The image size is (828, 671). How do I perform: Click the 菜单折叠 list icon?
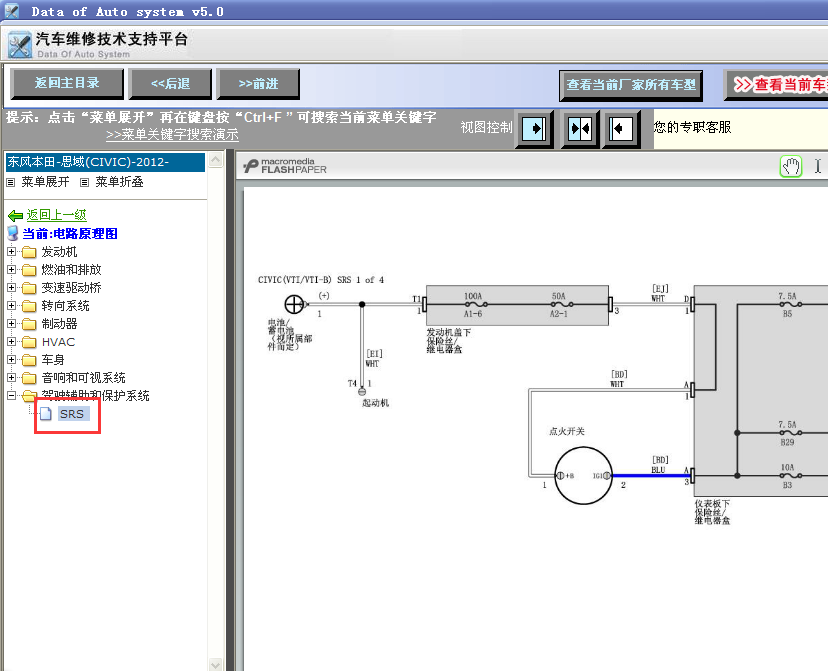pos(84,183)
